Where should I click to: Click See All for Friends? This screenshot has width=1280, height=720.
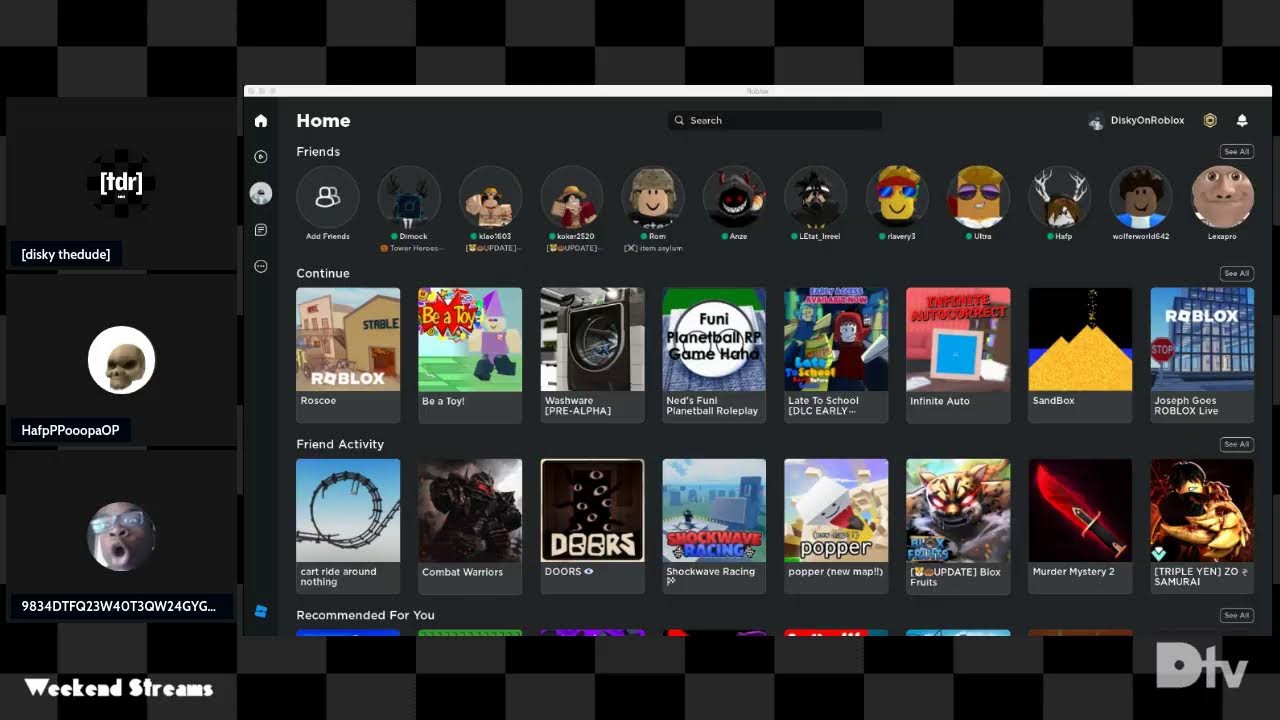click(x=1237, y=152)
